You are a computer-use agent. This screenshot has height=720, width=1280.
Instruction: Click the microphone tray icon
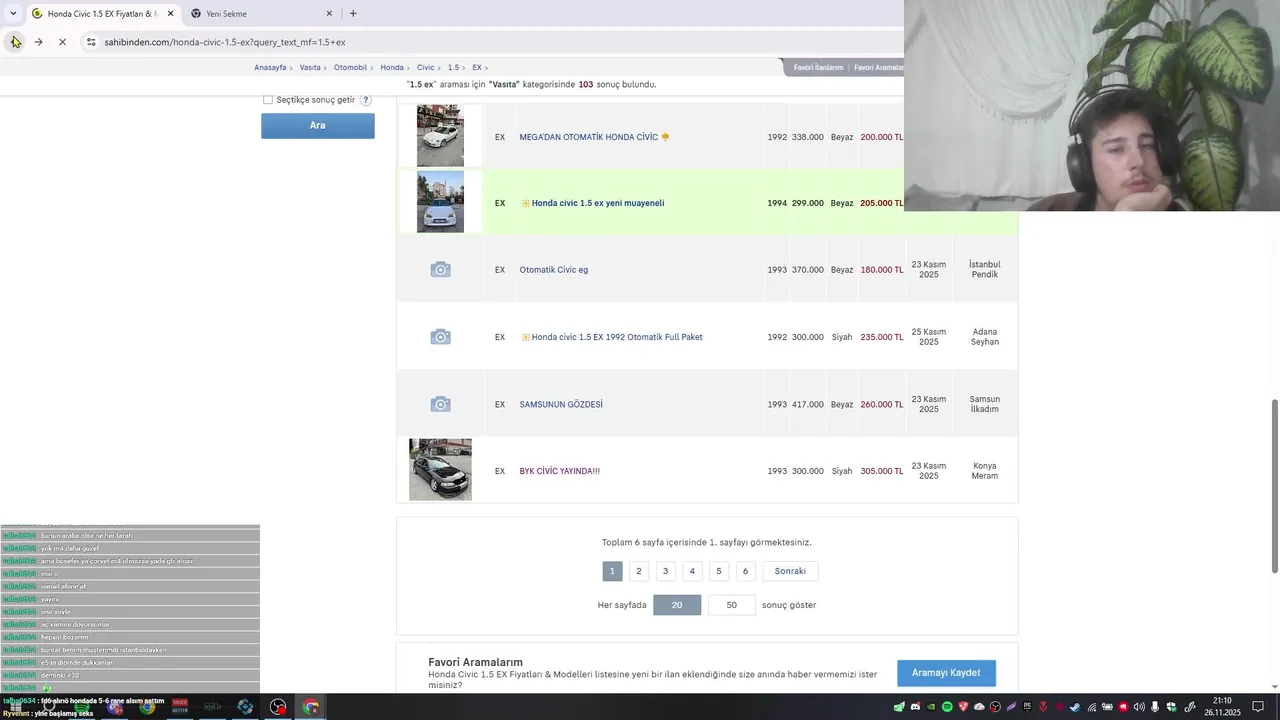point(1155,707)
